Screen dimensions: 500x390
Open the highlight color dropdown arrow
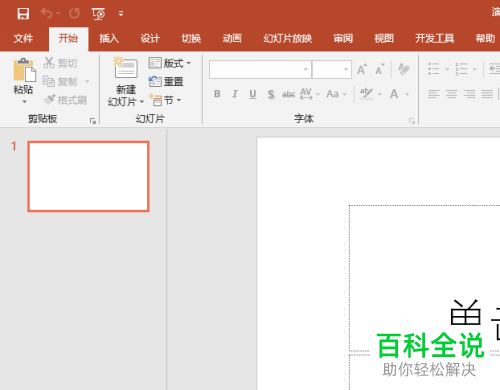[x=380, y=94]
